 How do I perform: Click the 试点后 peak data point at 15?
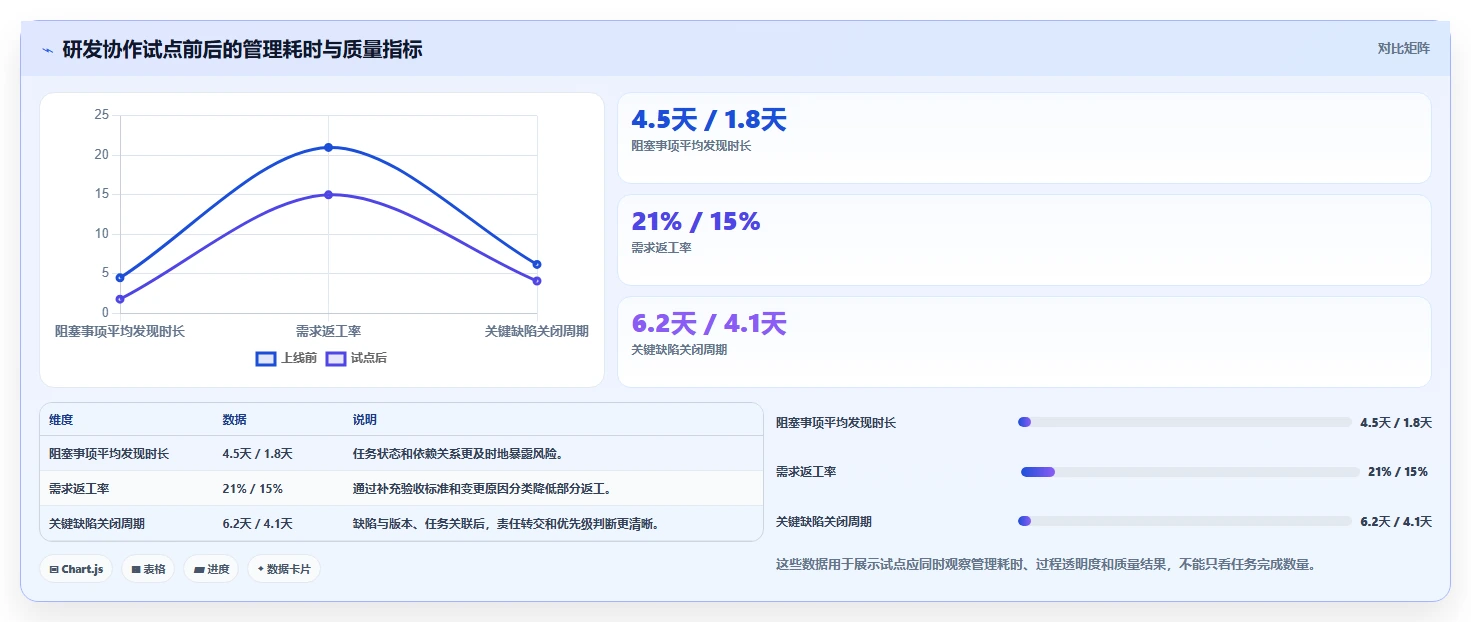pos(328,195)
